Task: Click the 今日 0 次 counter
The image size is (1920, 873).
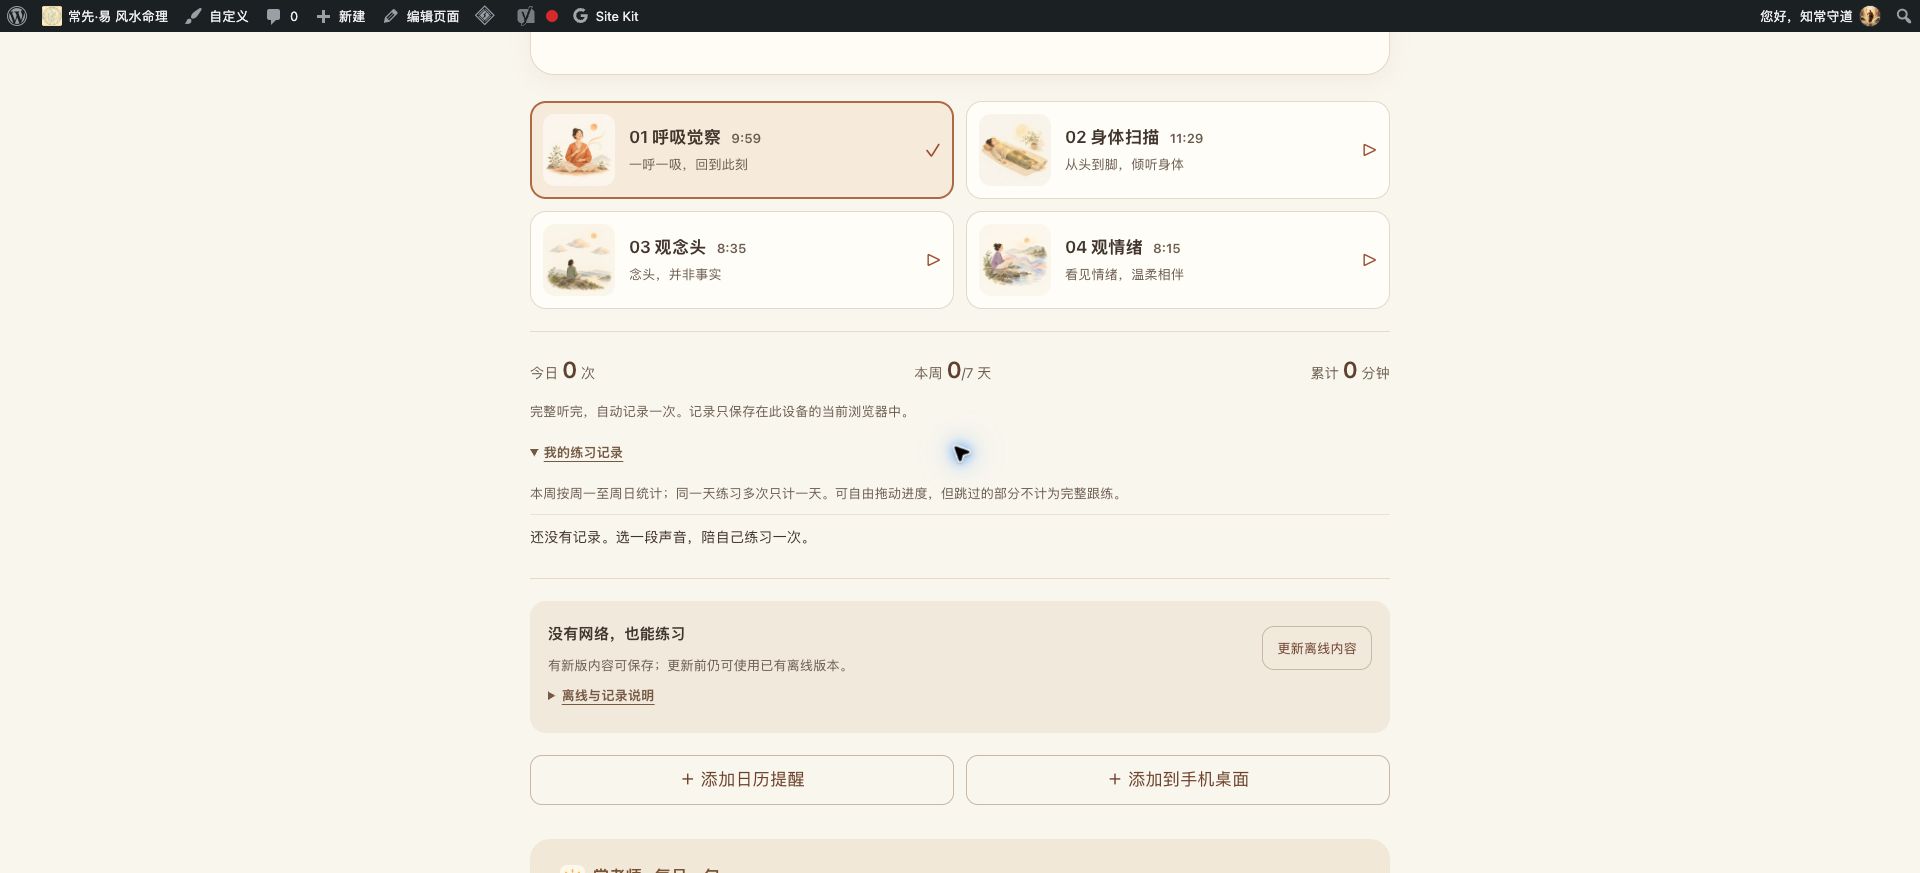Action: [x=563, y=371]
